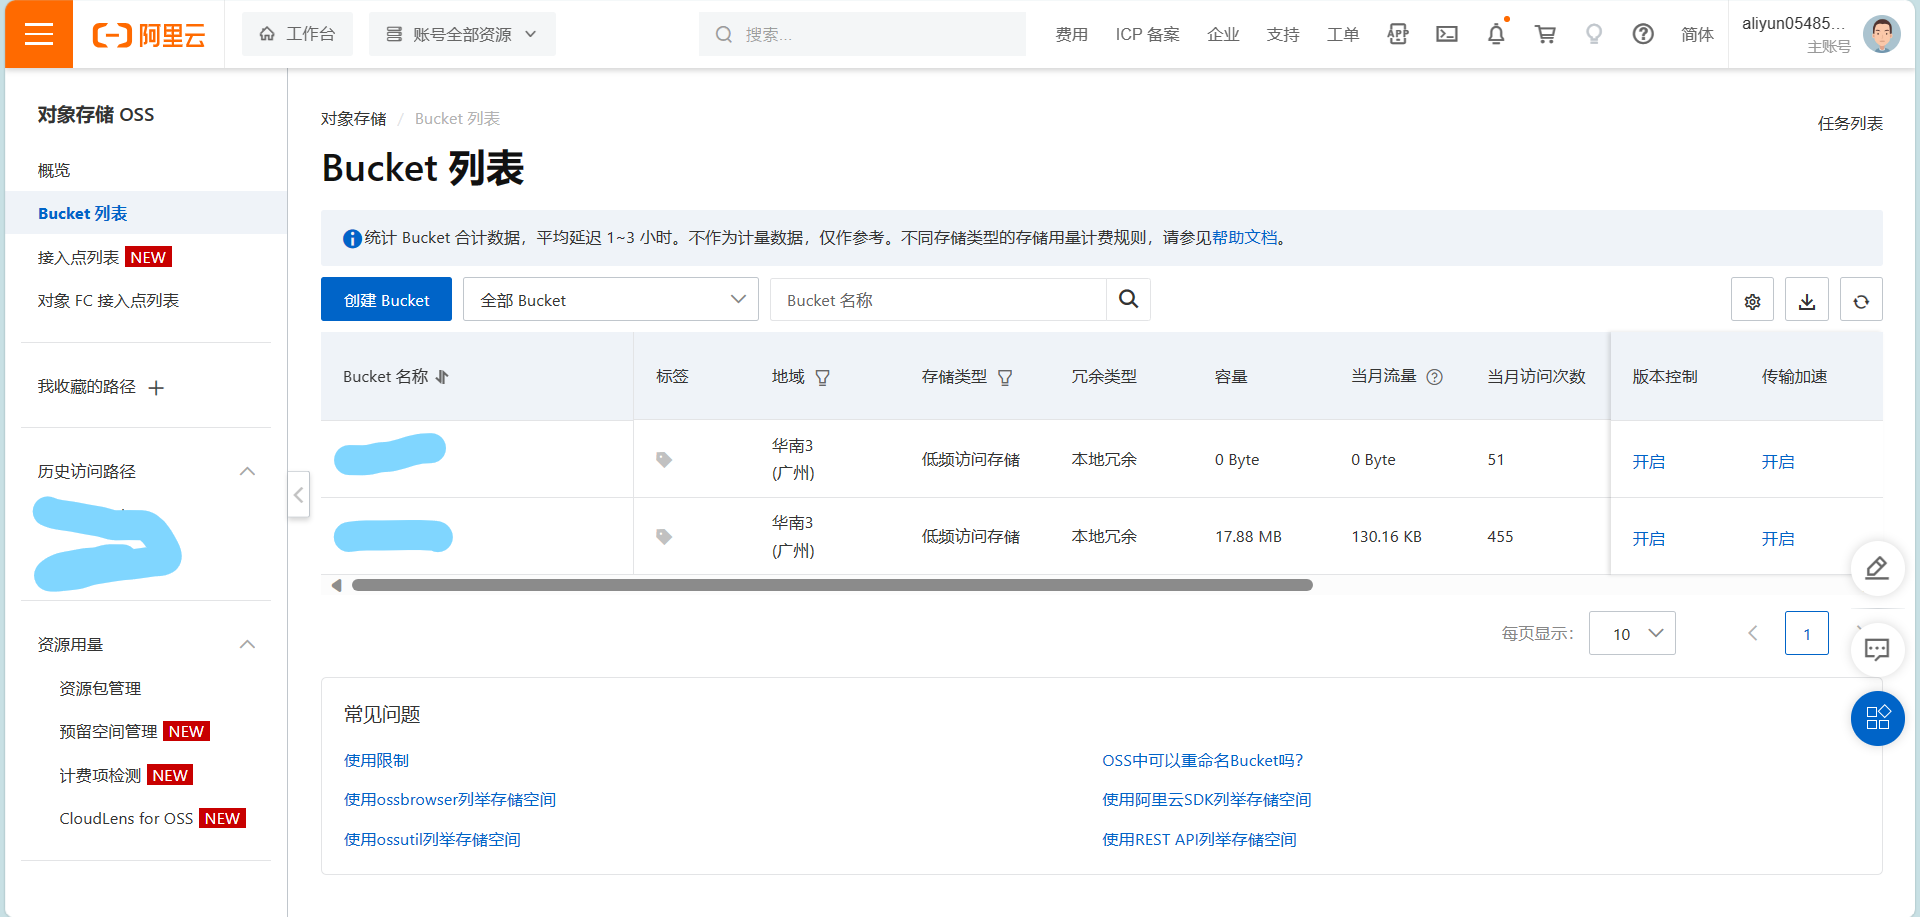
Task: Open 帮助文档 link in notice
Action: click(1244, 237)
